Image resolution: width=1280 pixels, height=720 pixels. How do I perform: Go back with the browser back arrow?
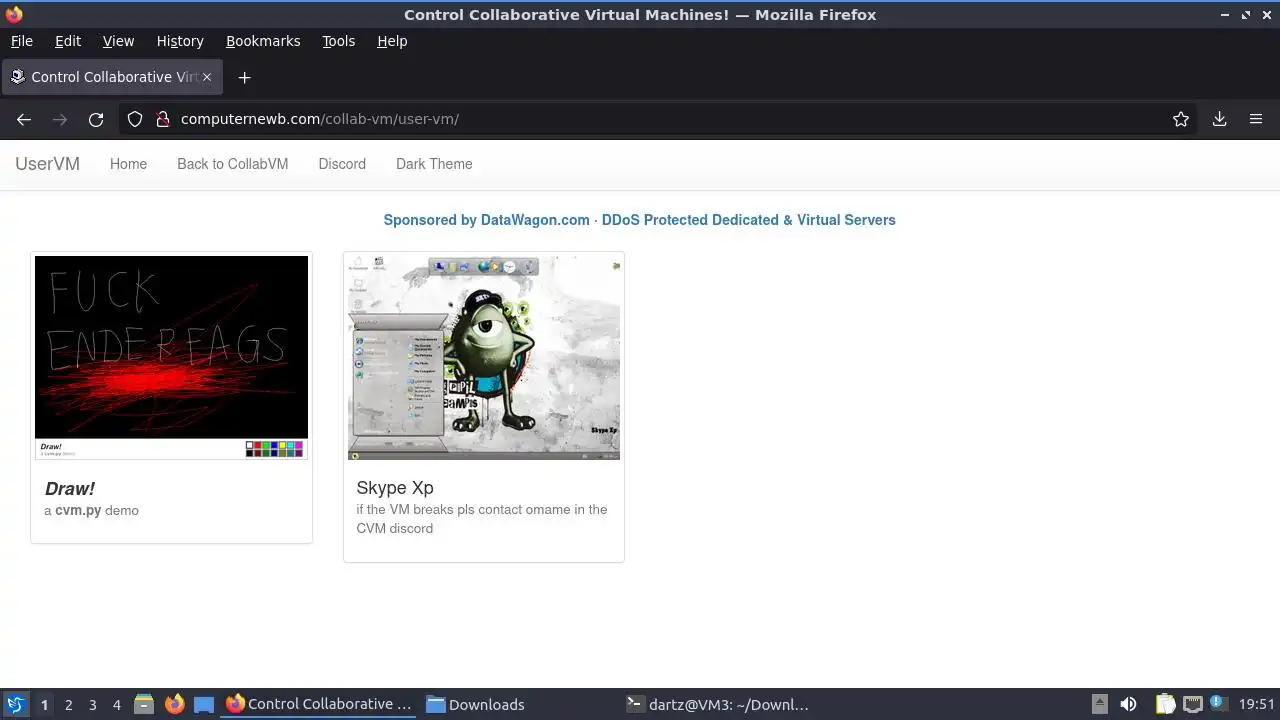point(24,119)
